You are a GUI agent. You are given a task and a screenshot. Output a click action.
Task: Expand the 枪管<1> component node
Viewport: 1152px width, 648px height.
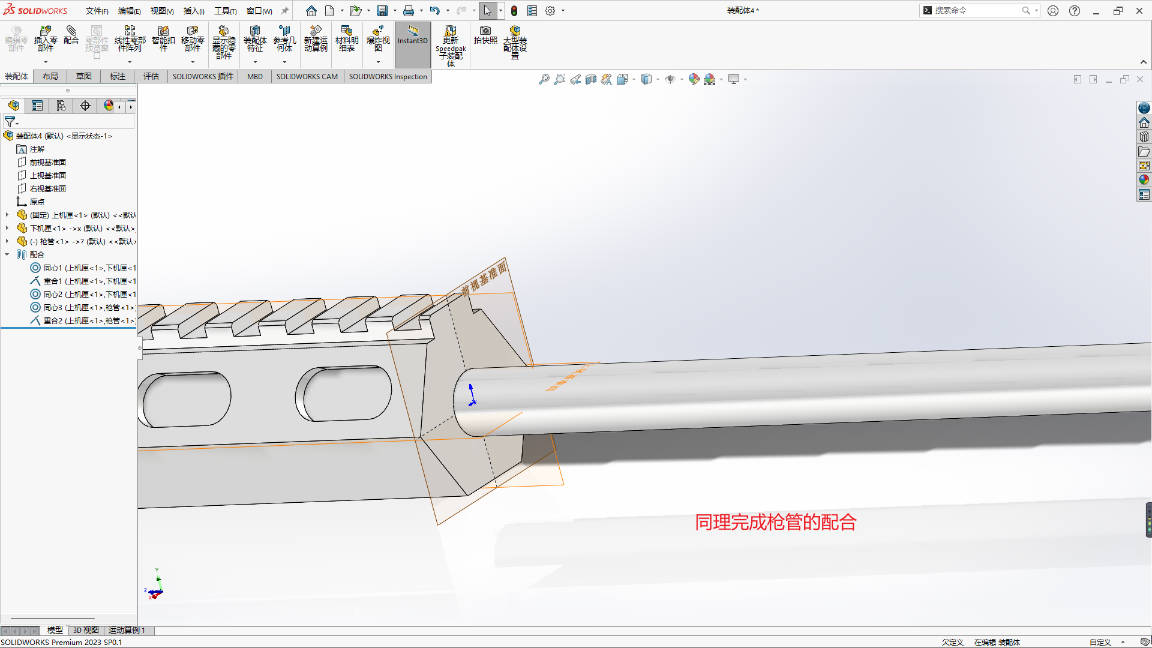[x=7, y=241]
